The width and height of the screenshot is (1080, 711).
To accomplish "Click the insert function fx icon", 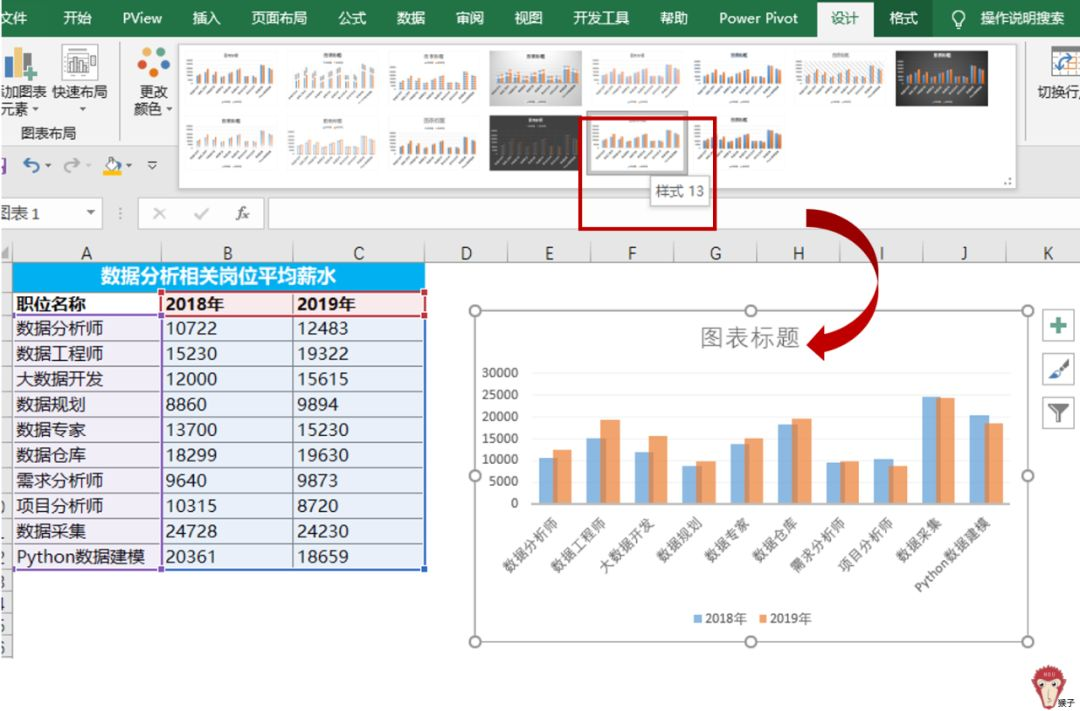I will pos(242,213).
